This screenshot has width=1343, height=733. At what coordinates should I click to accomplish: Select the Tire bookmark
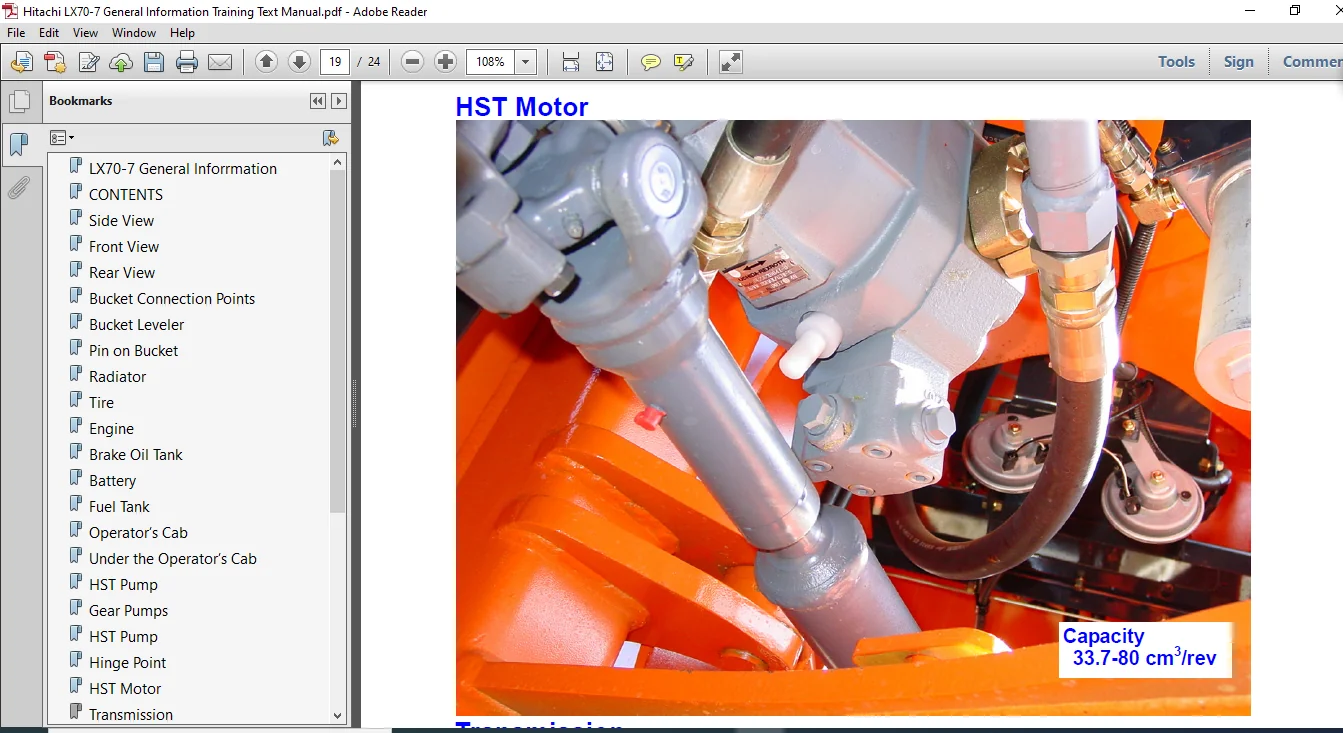tap(102, 402)
